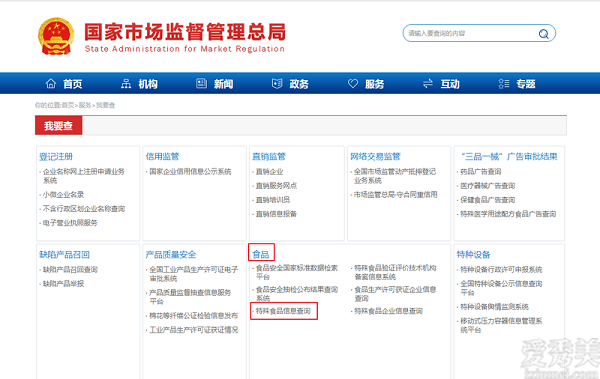Open "三品一械"广告审批结果 heading
600x379 pixels.
point(509,156)
